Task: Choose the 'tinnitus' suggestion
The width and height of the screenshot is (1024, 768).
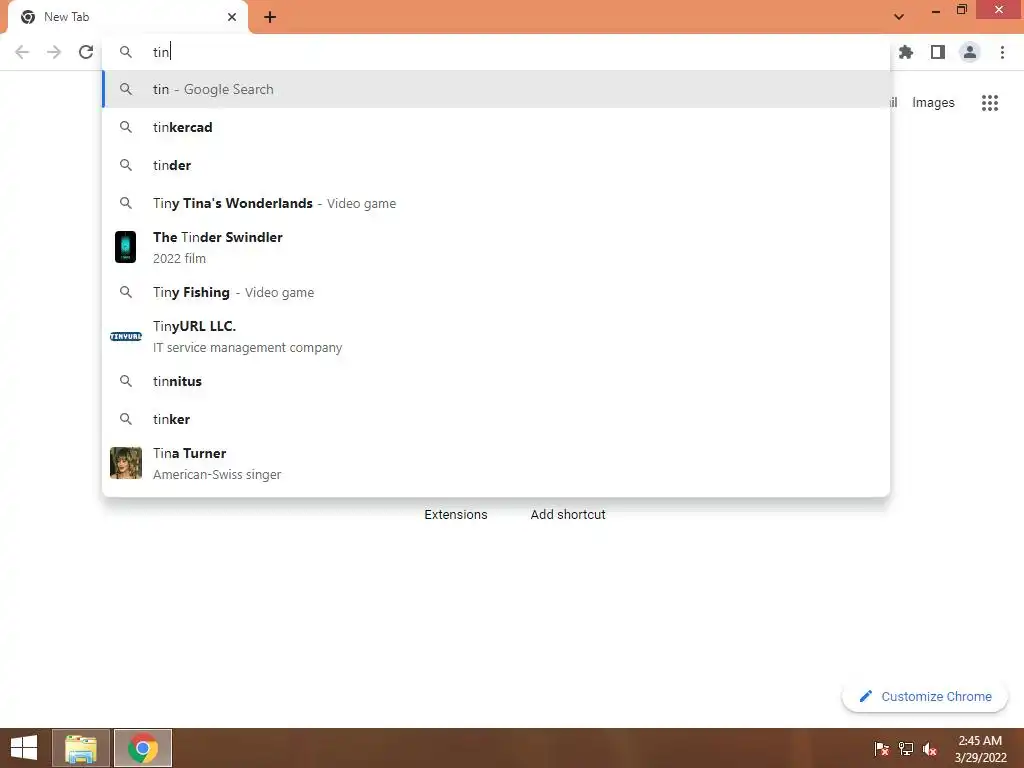Action: pyautogui.click(x=496, y=381)
